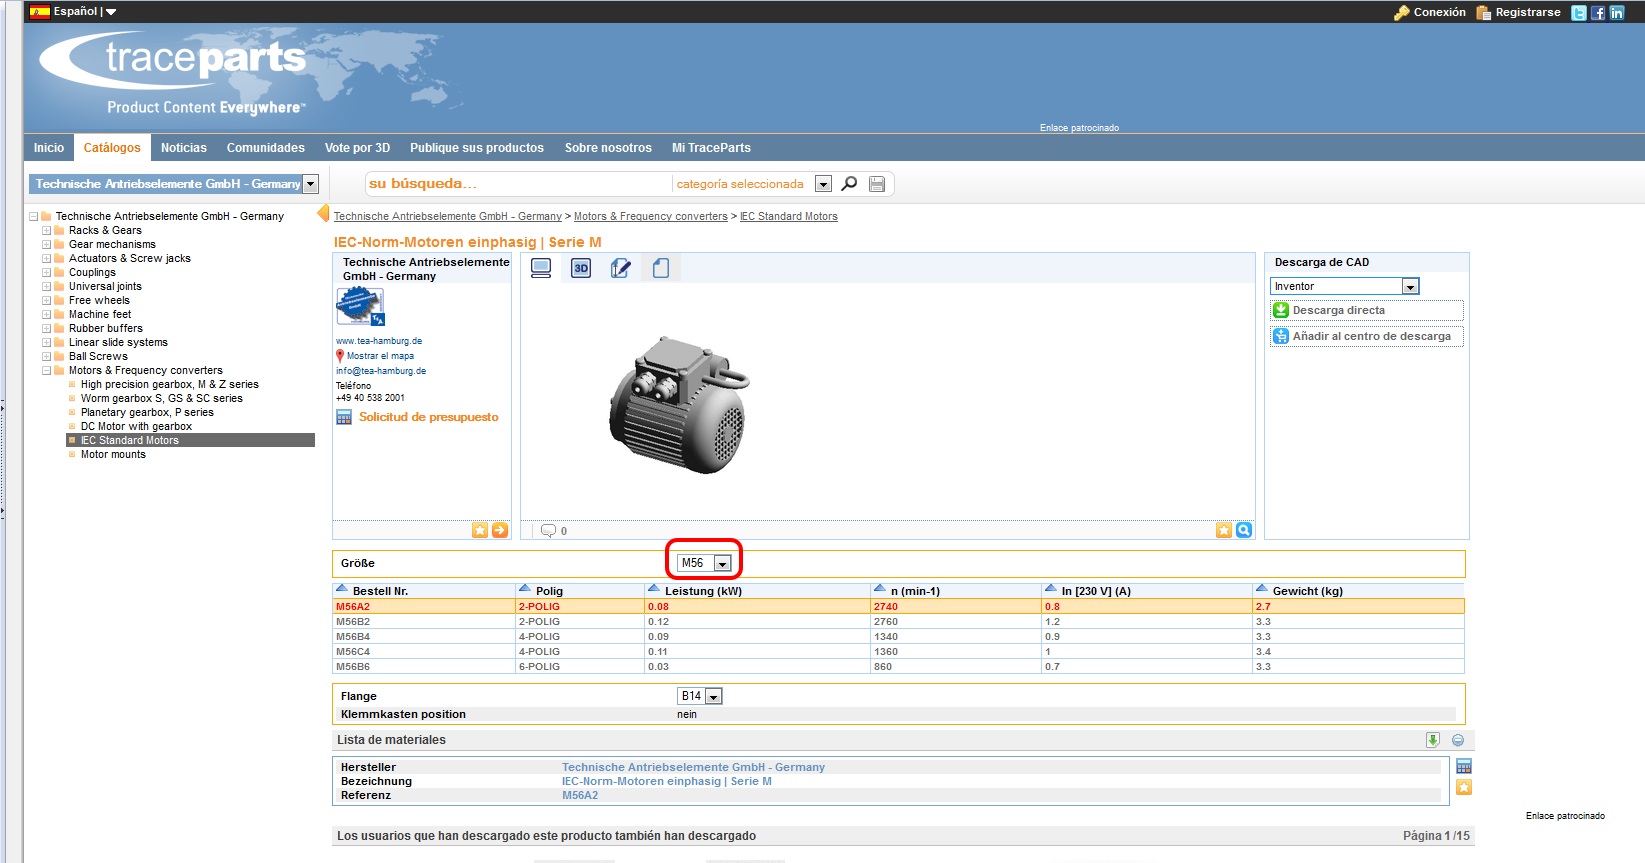Open Linear slide systems tree item
The width and height of the screenshot is (1645, 863).
118,343
